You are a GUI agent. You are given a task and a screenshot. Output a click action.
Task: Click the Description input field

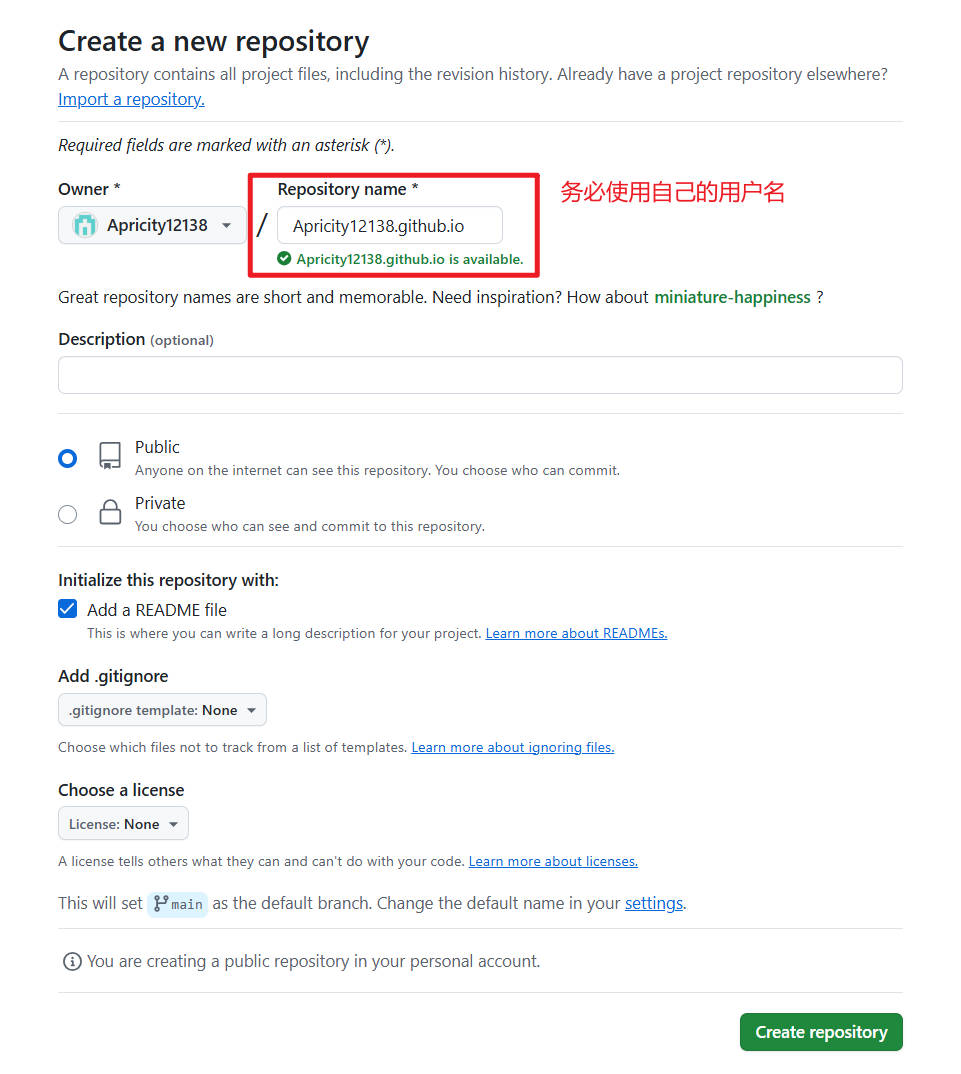(x=479, y=374)
